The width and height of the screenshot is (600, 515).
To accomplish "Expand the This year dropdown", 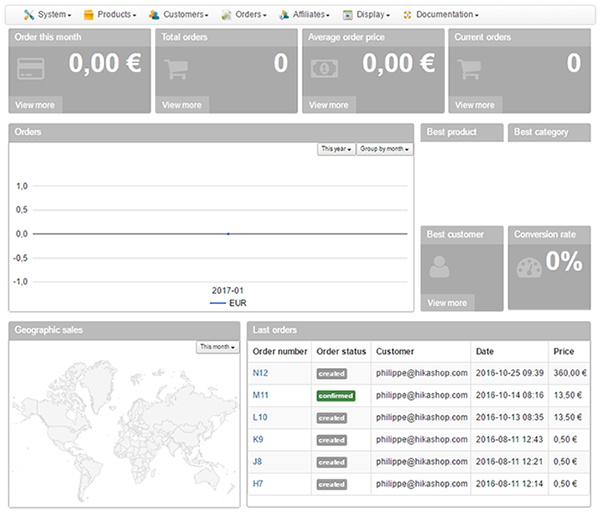I will point(336,149).
